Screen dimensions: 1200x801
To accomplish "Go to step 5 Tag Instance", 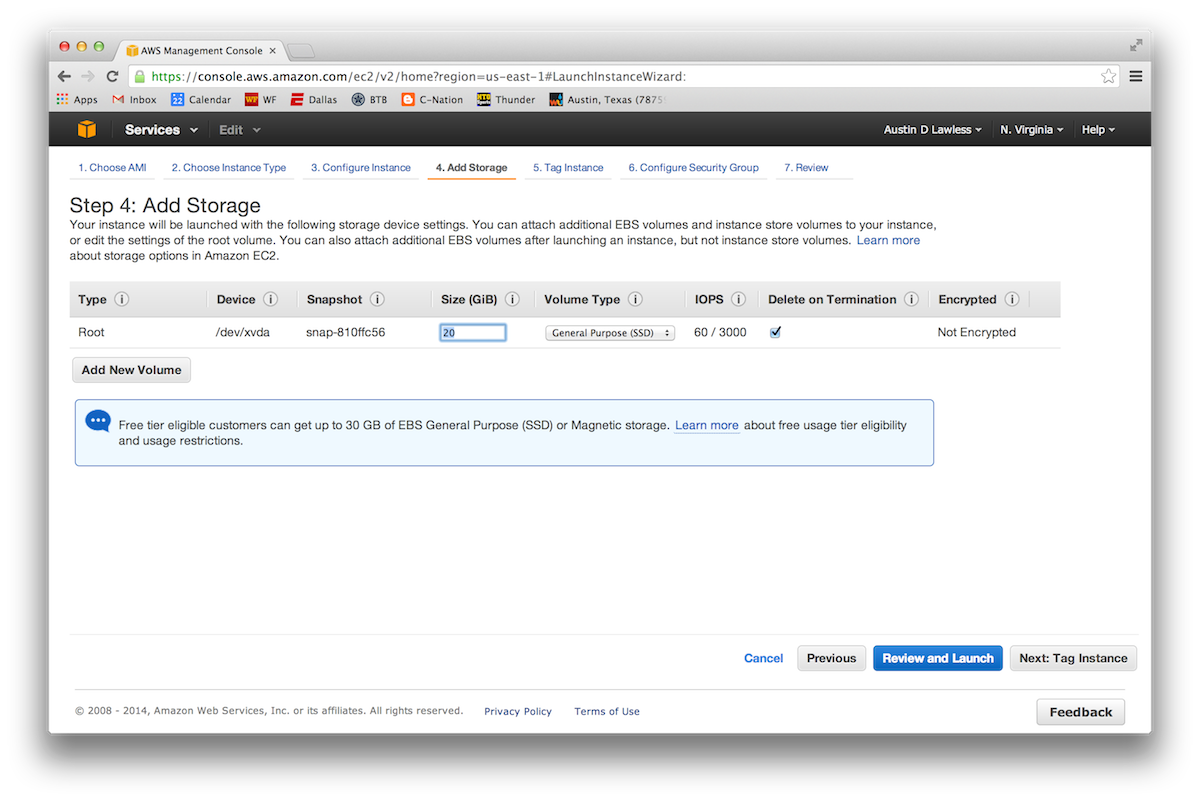I will [x=568, y=168].
